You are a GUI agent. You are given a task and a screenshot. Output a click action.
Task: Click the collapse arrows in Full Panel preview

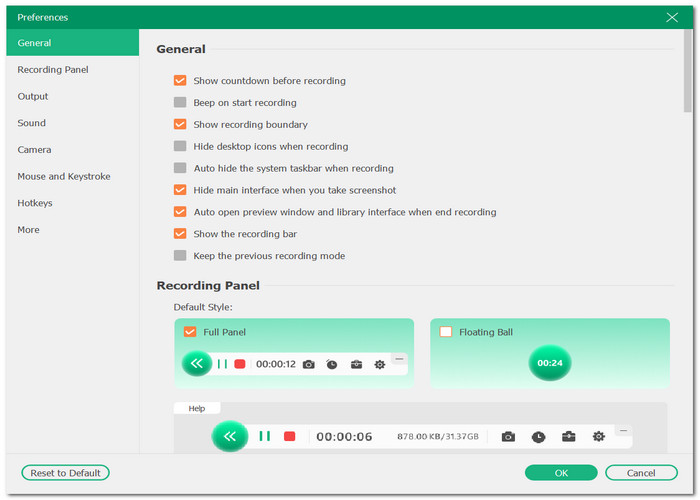pos(196,363)
